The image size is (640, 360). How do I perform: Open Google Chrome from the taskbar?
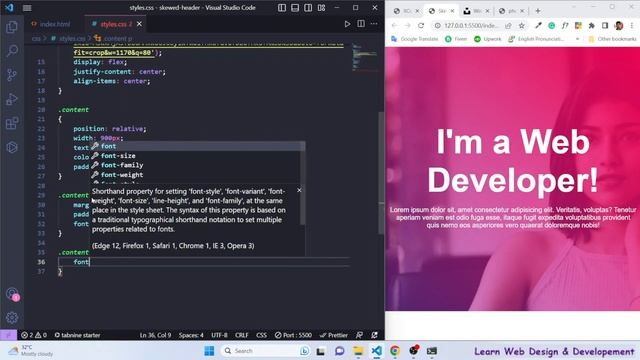(x=395, y=351)
